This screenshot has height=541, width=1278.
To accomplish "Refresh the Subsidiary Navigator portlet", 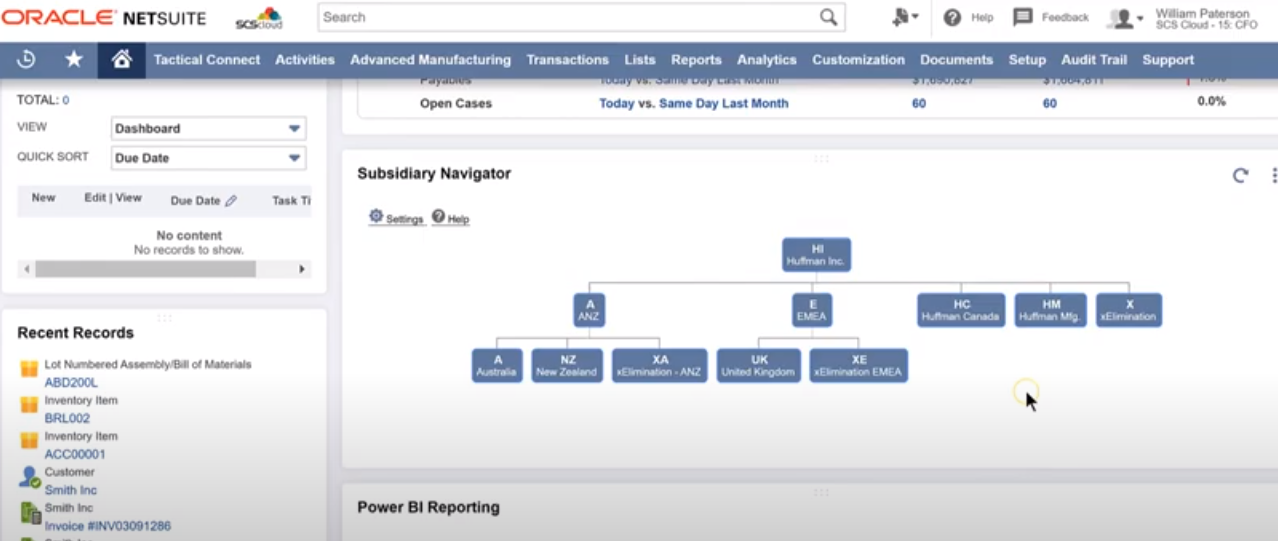I will 1240,175.
